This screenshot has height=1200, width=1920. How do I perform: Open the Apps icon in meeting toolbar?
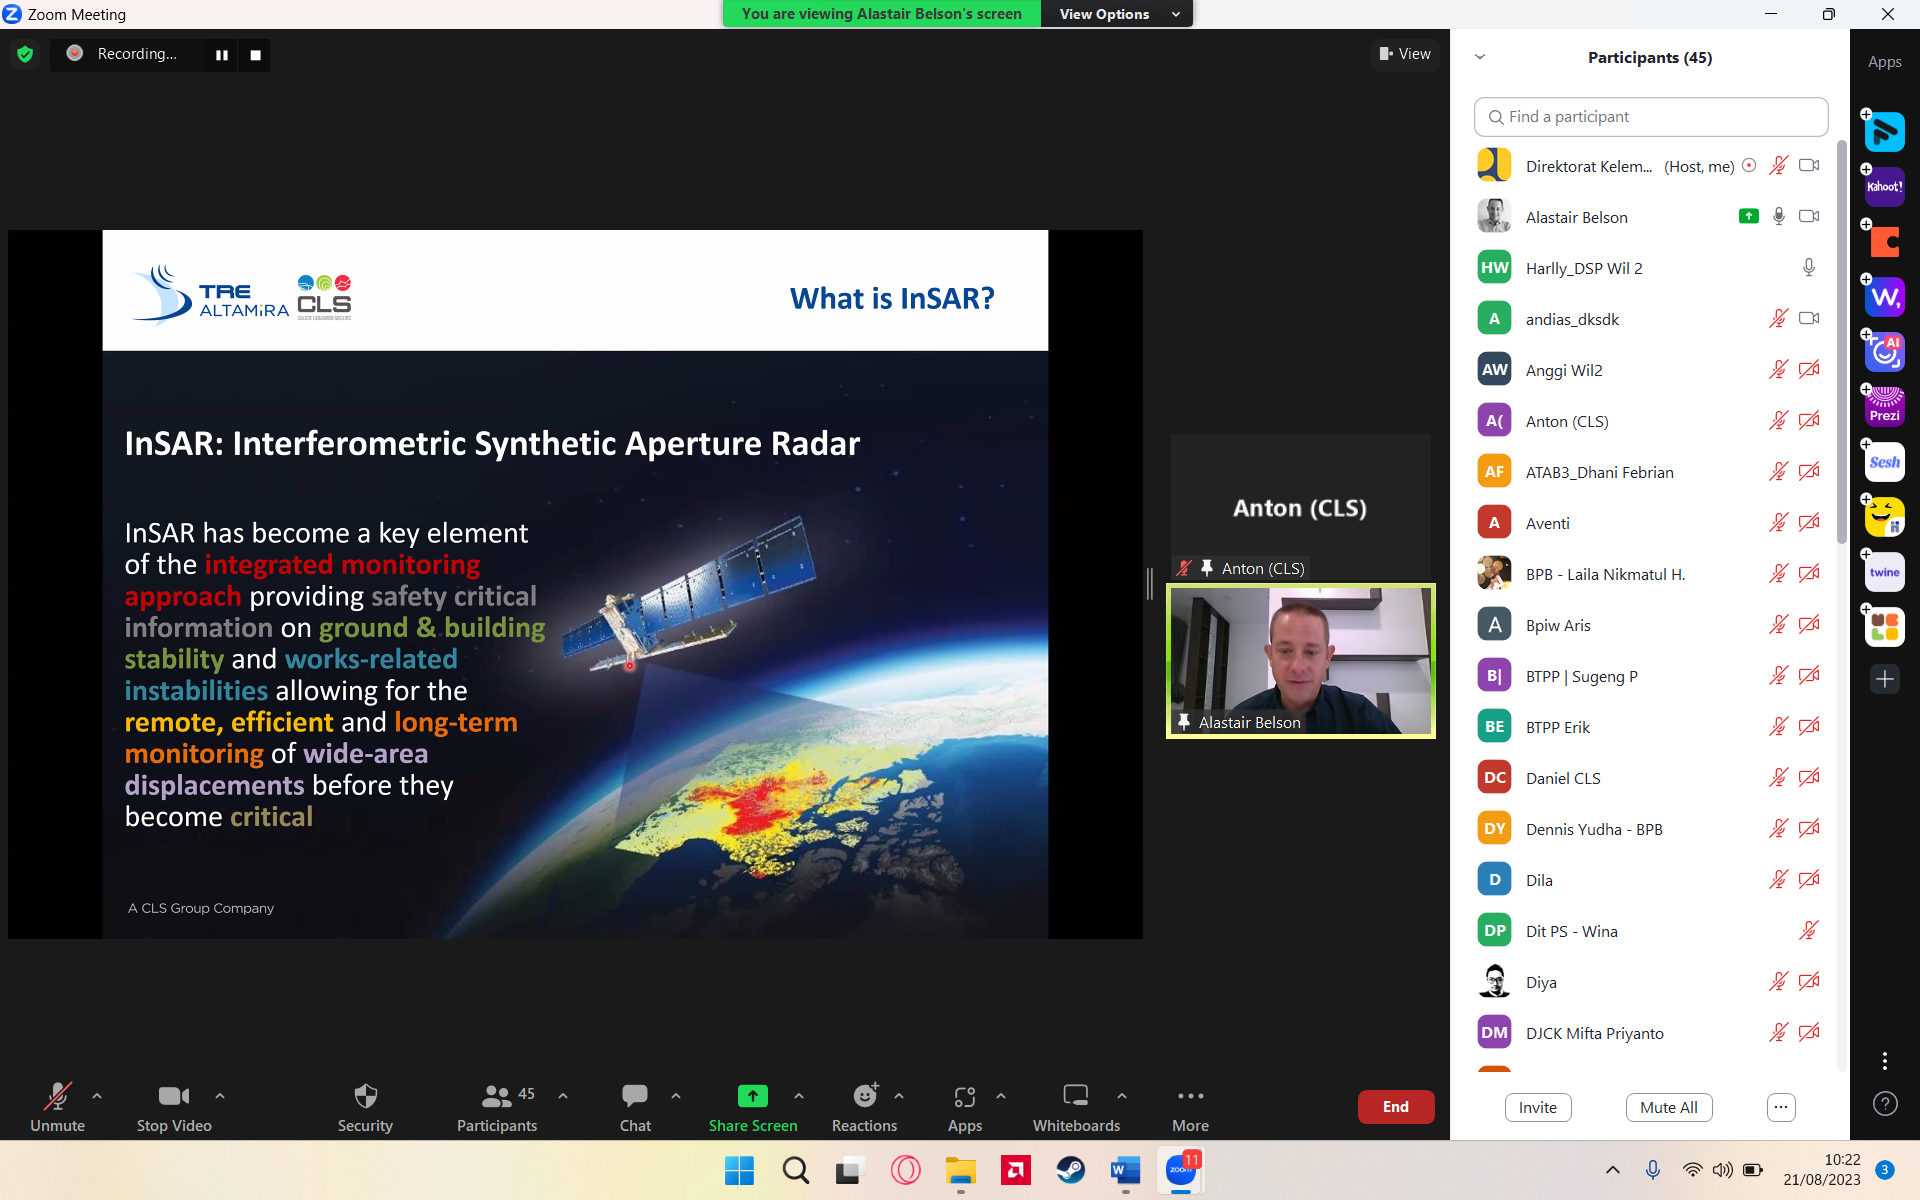965,1096
